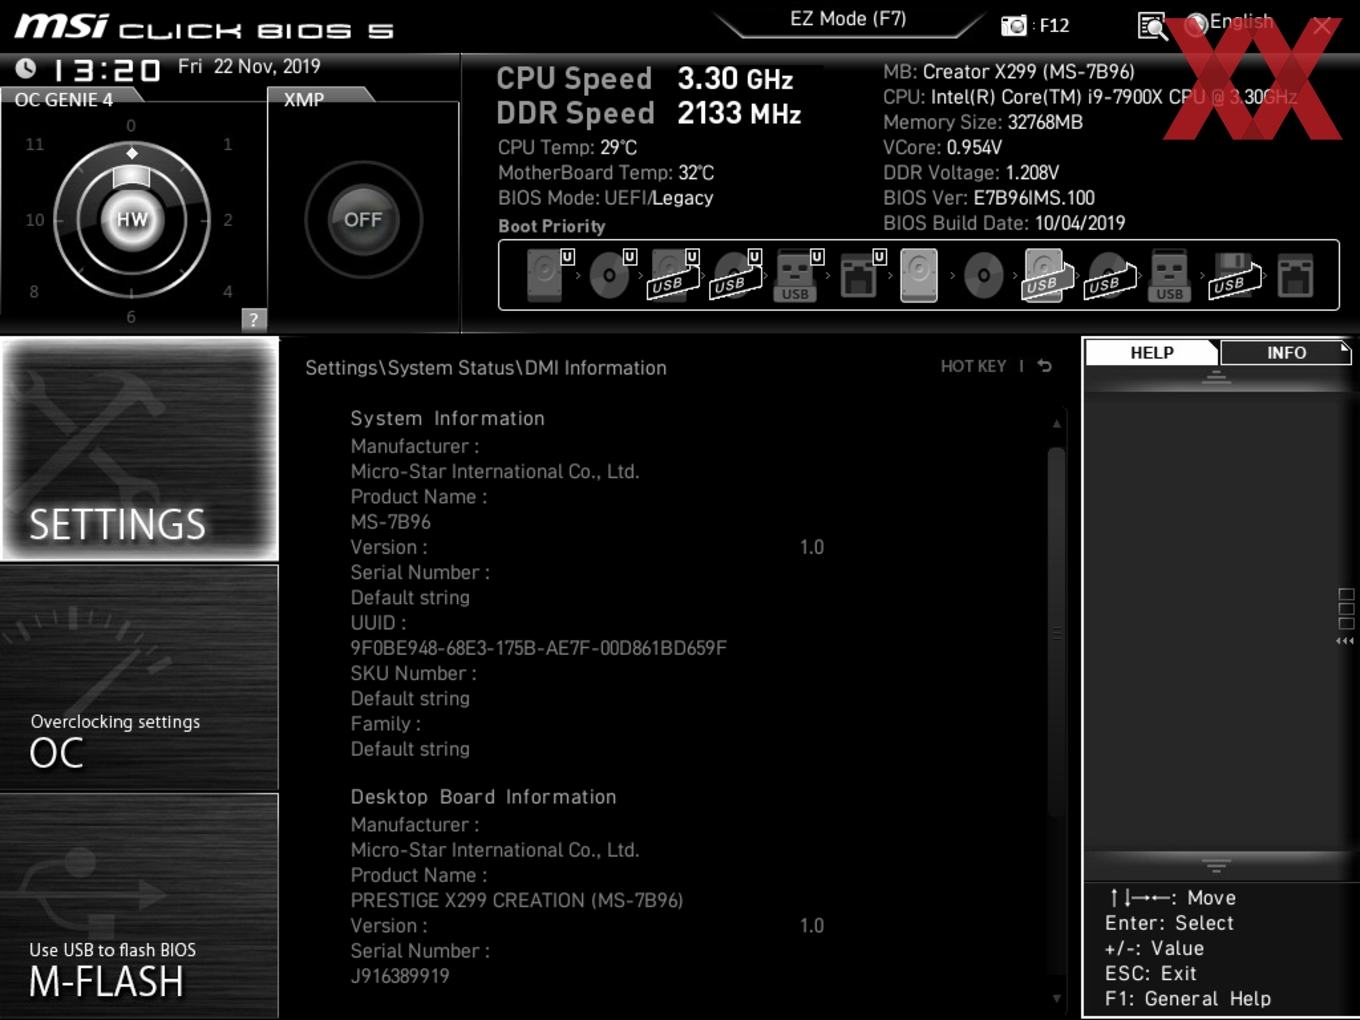This screenshot has height=1020, width=1360.
Task: Click the Memory Size 32768MB entry
Action: 983,122
